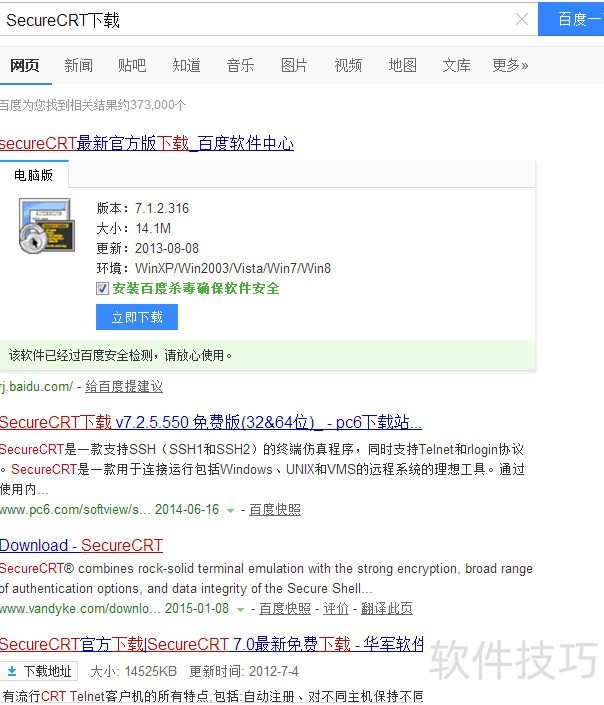Open the 更多» category menu
Viewport: 604px width, 705px height.
coord(510,65)
